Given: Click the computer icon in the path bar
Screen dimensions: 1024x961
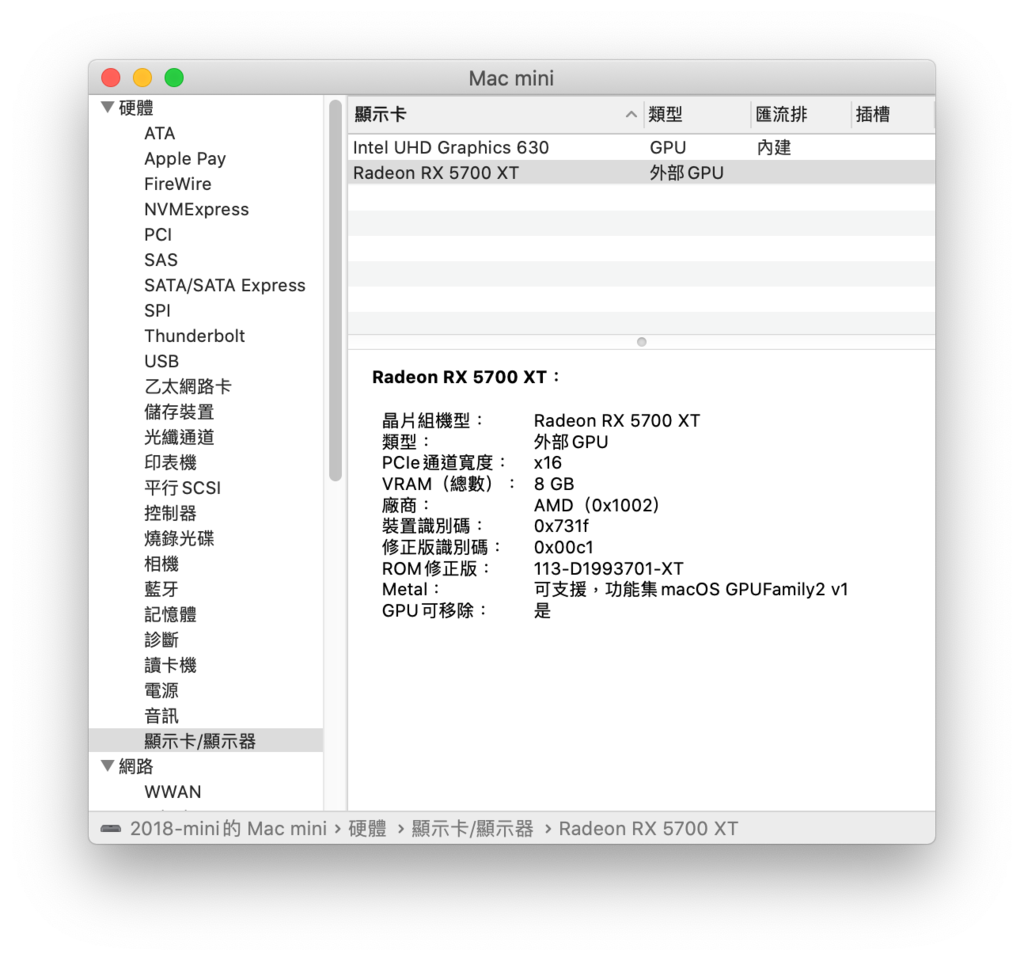Looking at the screenshot, I should point(110,828).
